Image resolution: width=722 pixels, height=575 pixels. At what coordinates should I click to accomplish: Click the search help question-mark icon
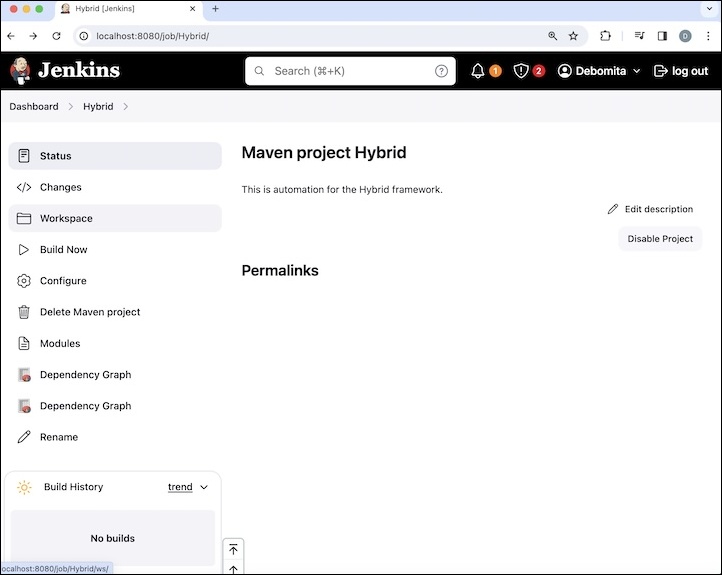(x=442, y=71)
